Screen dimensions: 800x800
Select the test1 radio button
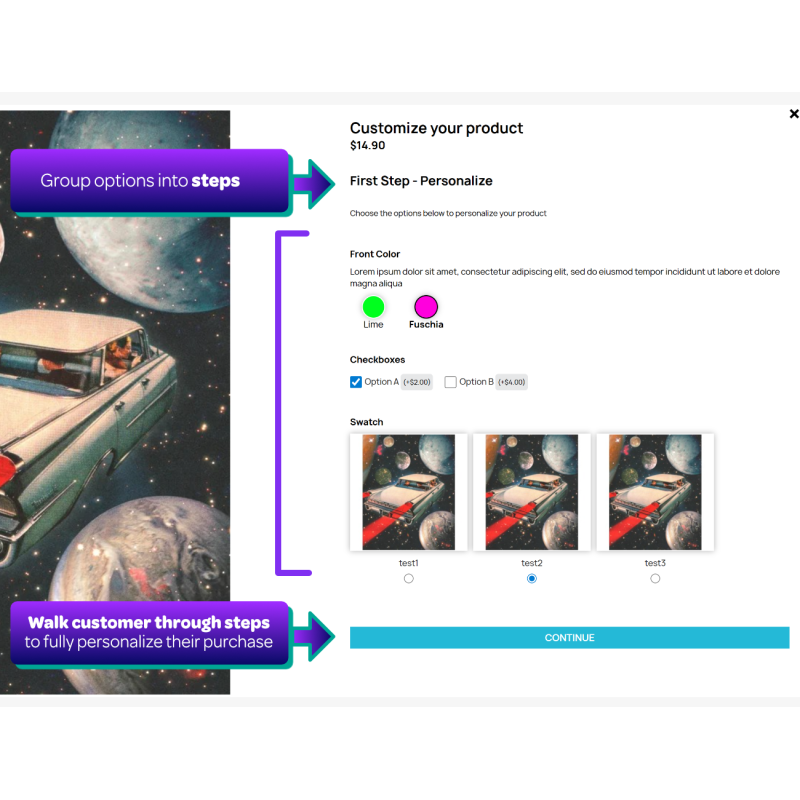point(409,578)
